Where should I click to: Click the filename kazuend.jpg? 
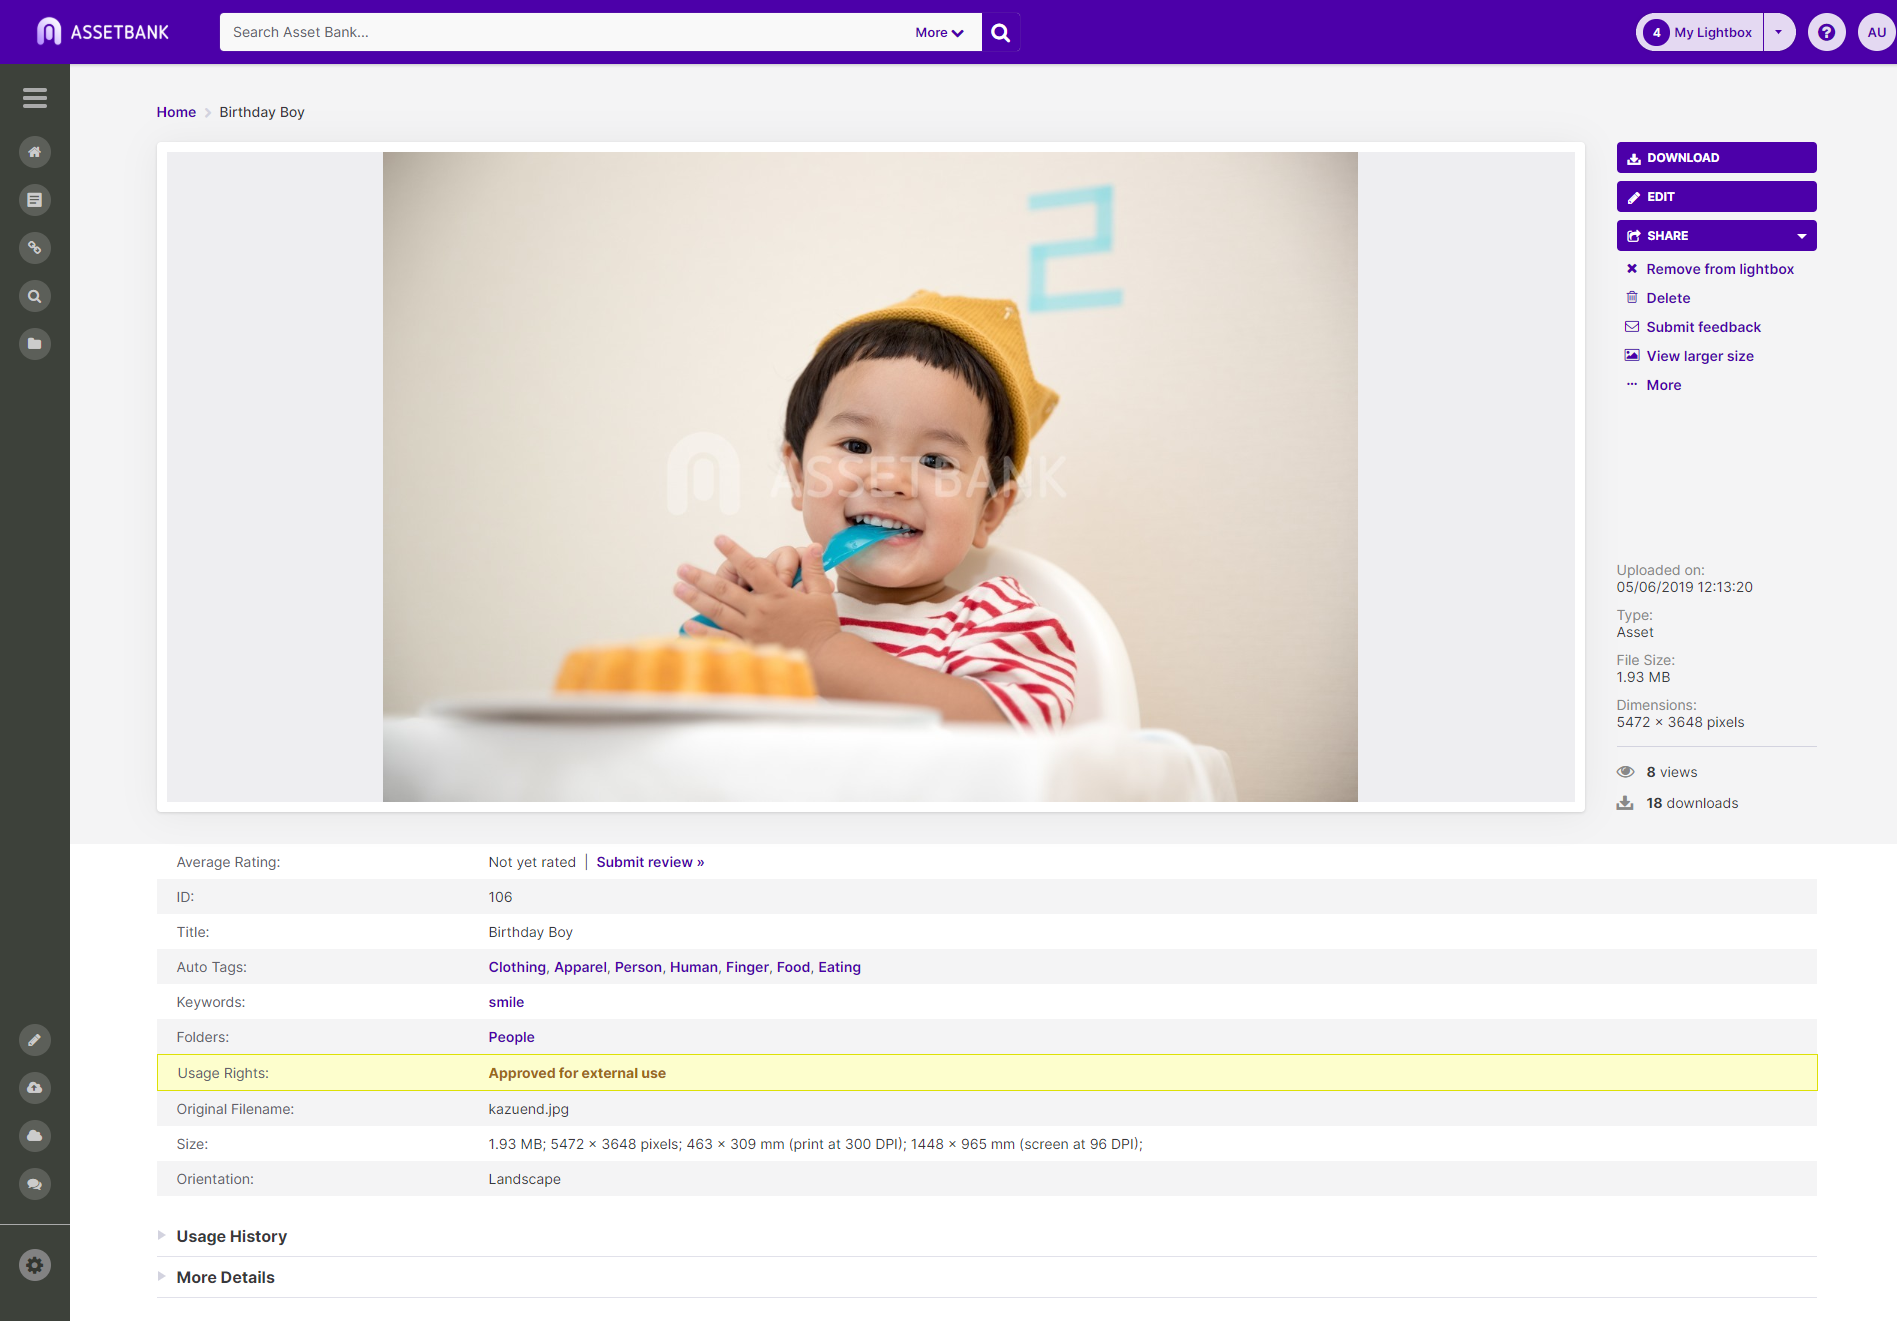click(x=528, y=1109)
